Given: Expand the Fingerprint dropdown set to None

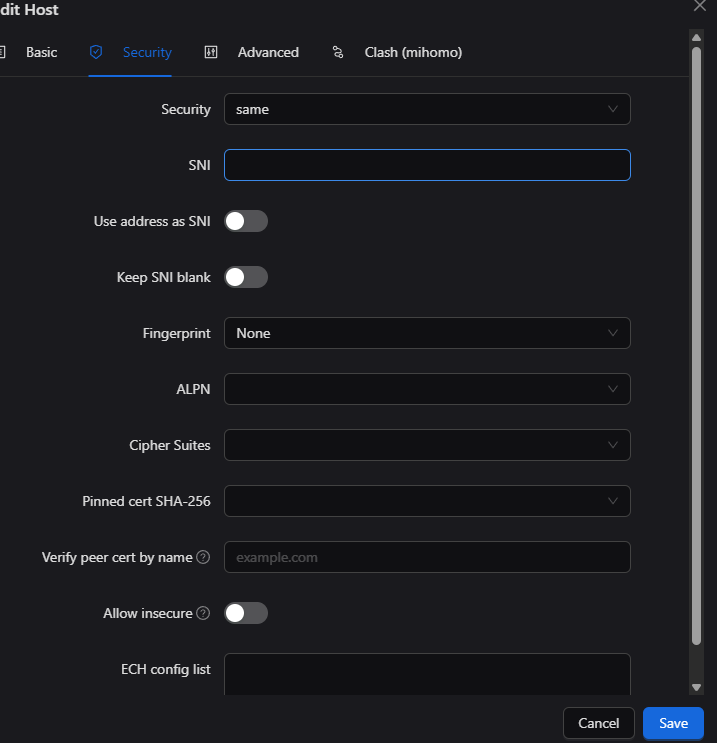Looking at the screenshot, I should [427, 333].
